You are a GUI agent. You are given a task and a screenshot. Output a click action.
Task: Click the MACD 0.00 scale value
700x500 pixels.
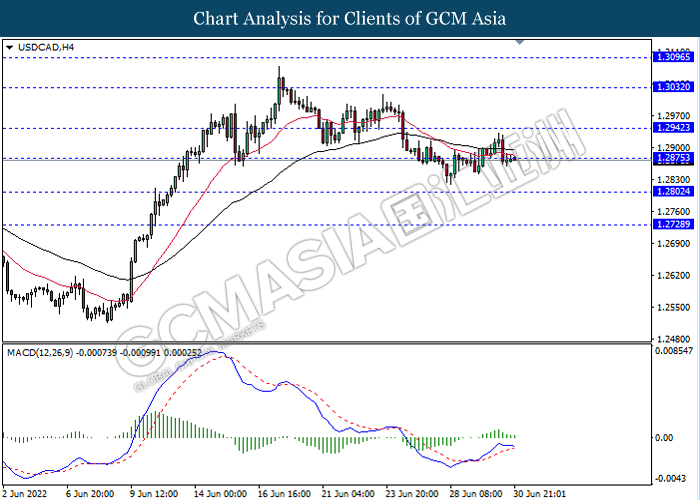click(x=664, y=438)
